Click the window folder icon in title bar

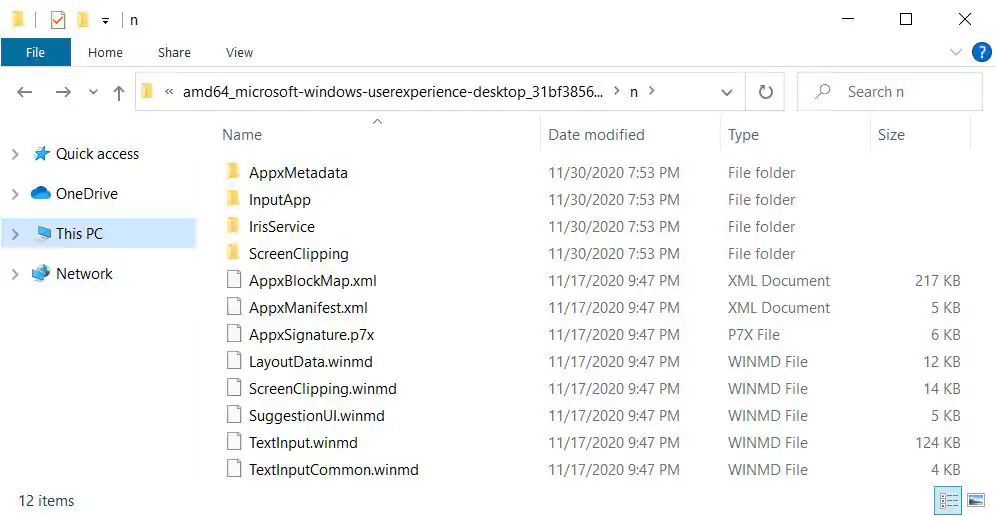pos(18,20)
